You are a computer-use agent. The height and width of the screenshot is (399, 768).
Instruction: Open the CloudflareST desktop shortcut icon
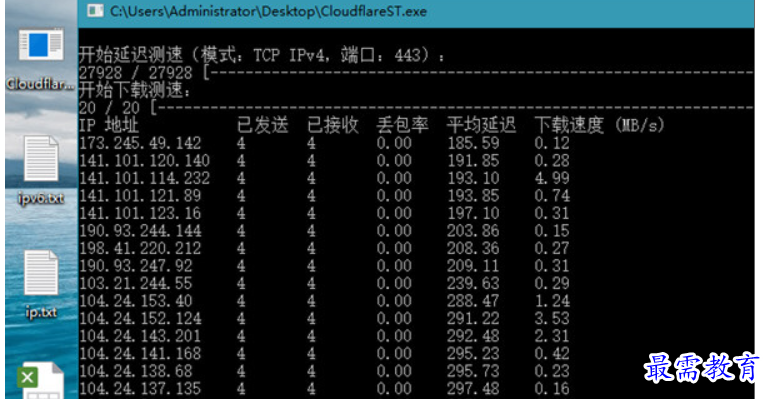click(41, 45)
